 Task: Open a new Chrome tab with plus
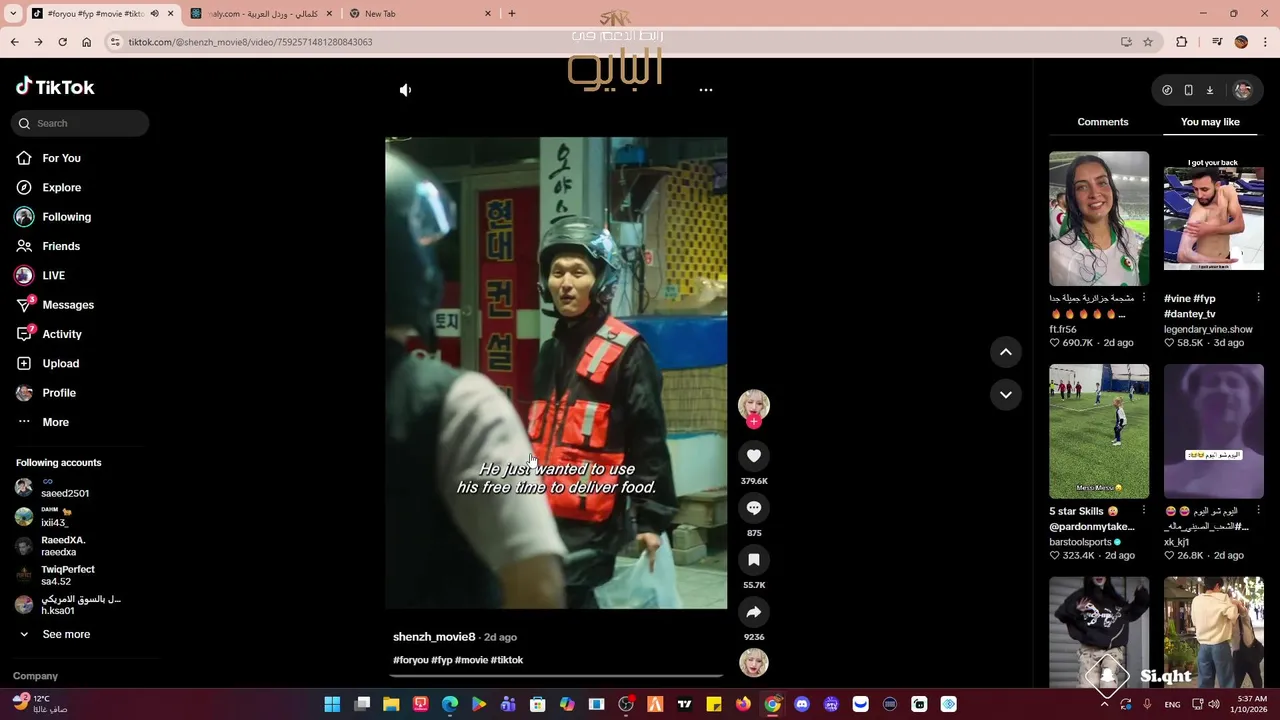[x=512, y=14]
